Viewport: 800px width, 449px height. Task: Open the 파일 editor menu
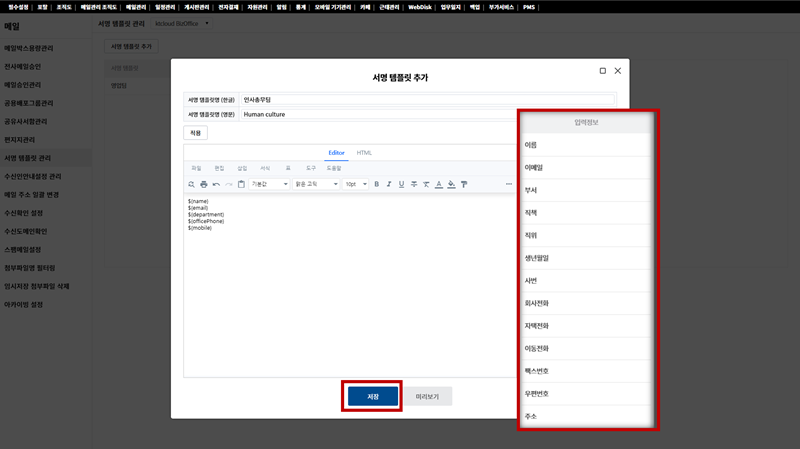[196, 168]
